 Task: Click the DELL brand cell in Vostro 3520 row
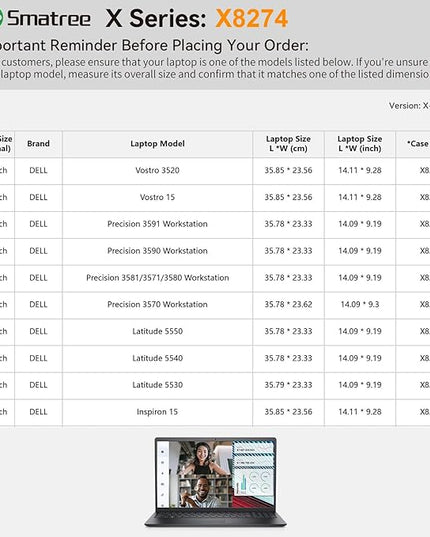(x=38, y=171)
